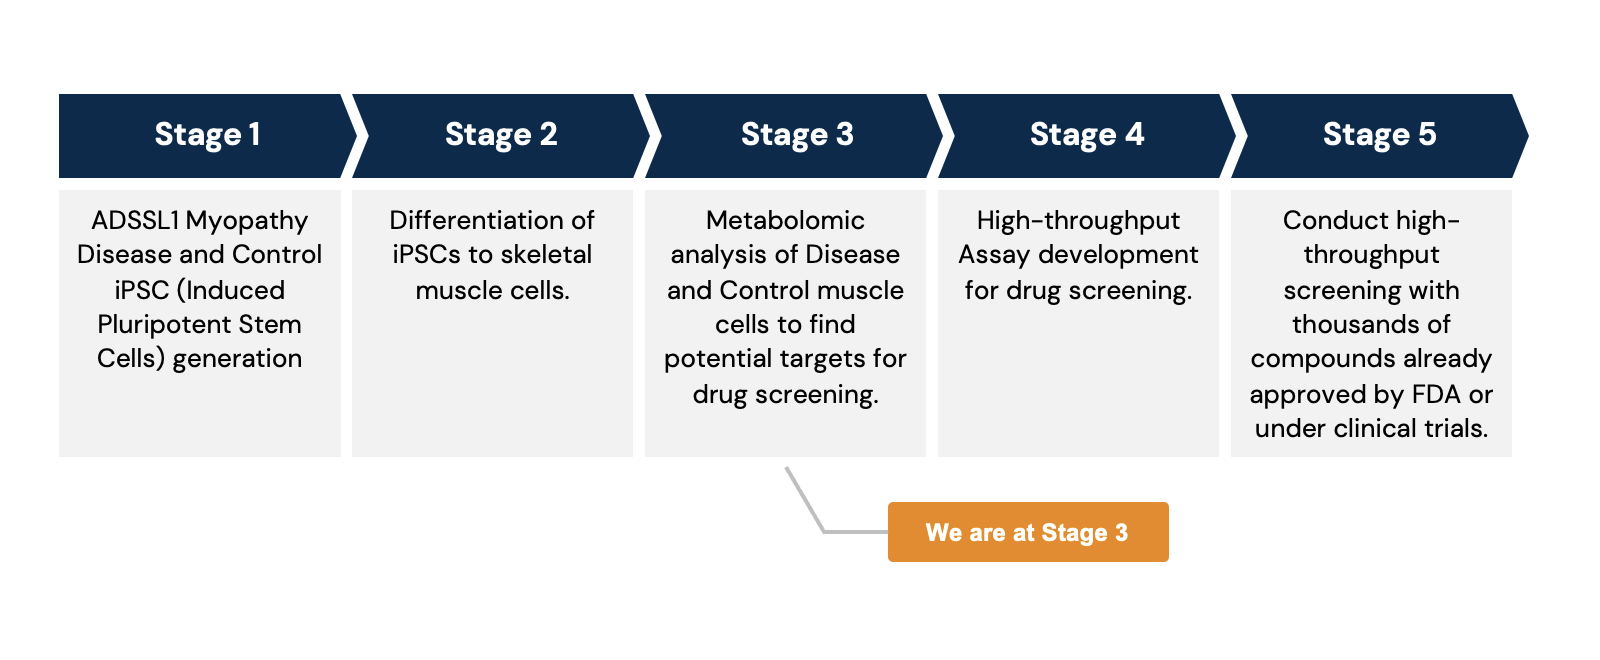The width and height of the screenshot is (1600, 660).
Task: Click the orange "We are at Stage 3" callout
Action: point(1027,532)
